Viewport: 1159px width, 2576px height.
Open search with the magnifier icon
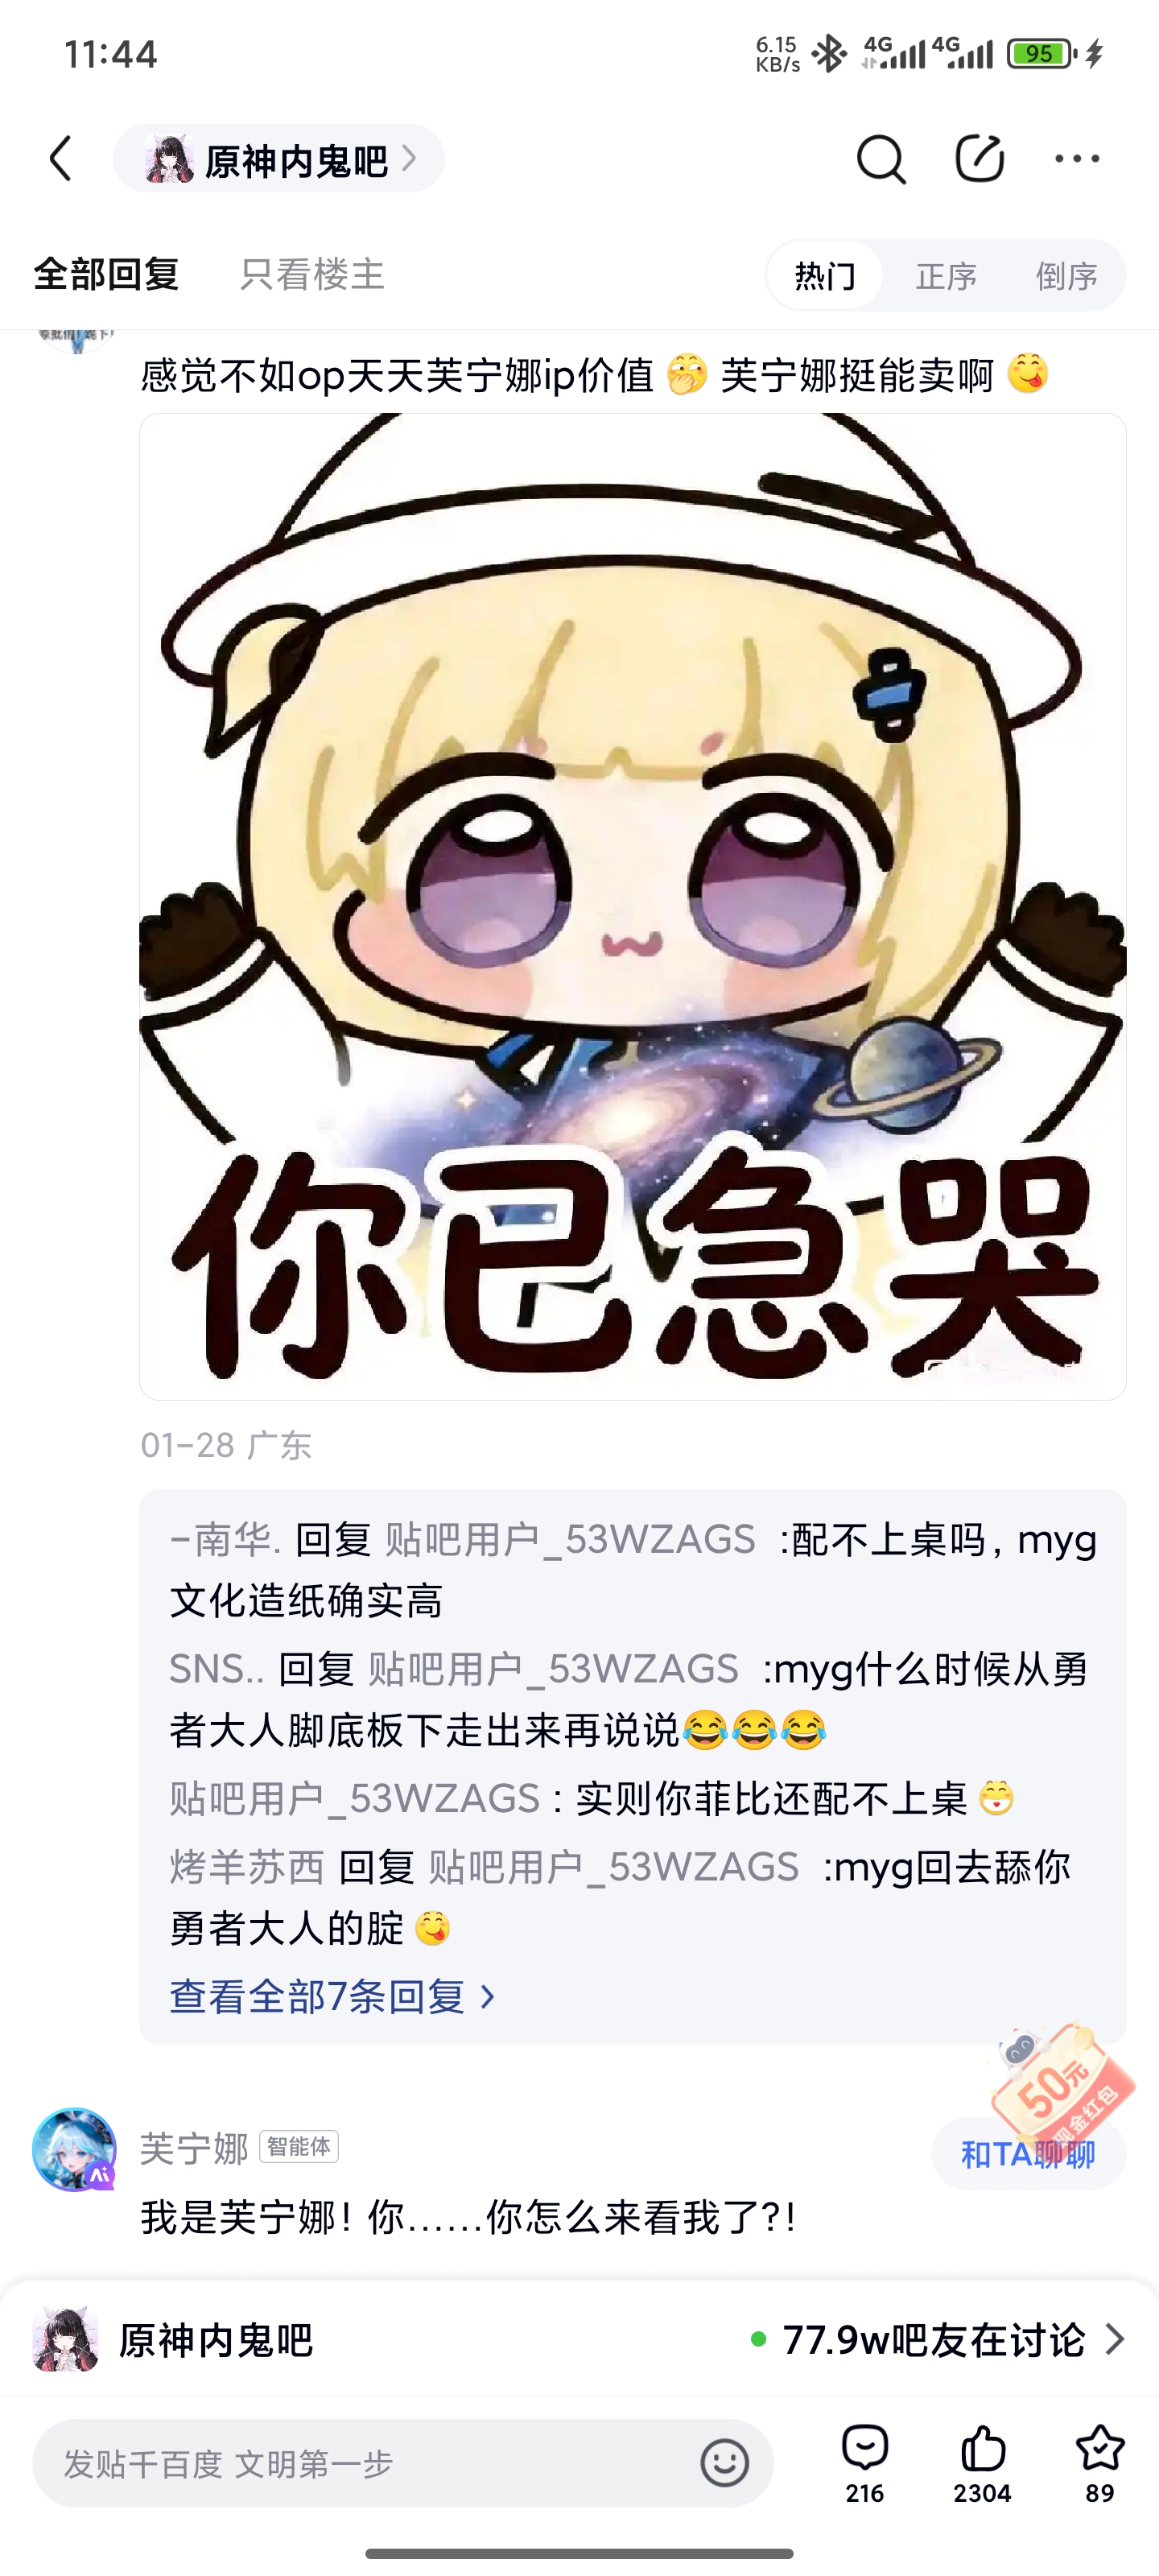(x=880, y=159)
